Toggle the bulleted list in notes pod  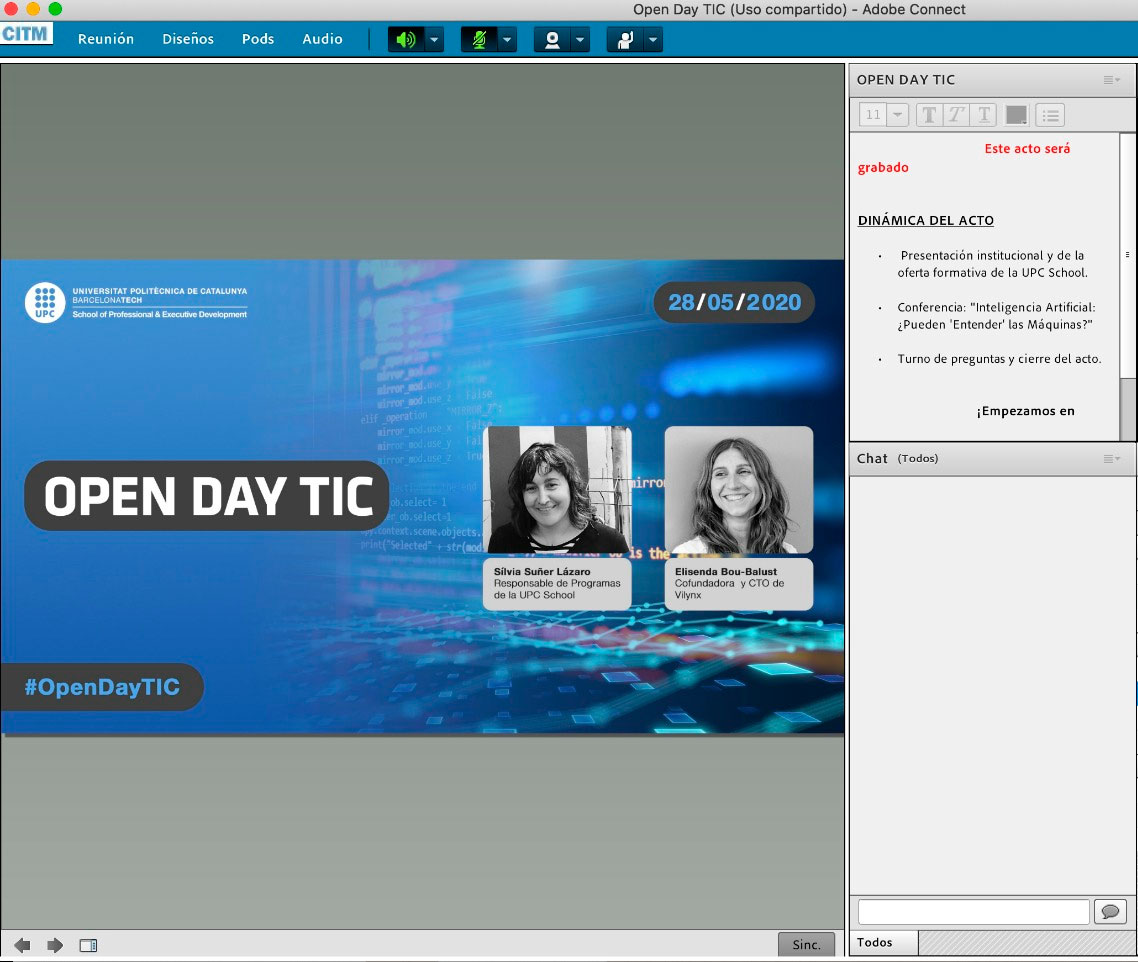(1050, 115)
